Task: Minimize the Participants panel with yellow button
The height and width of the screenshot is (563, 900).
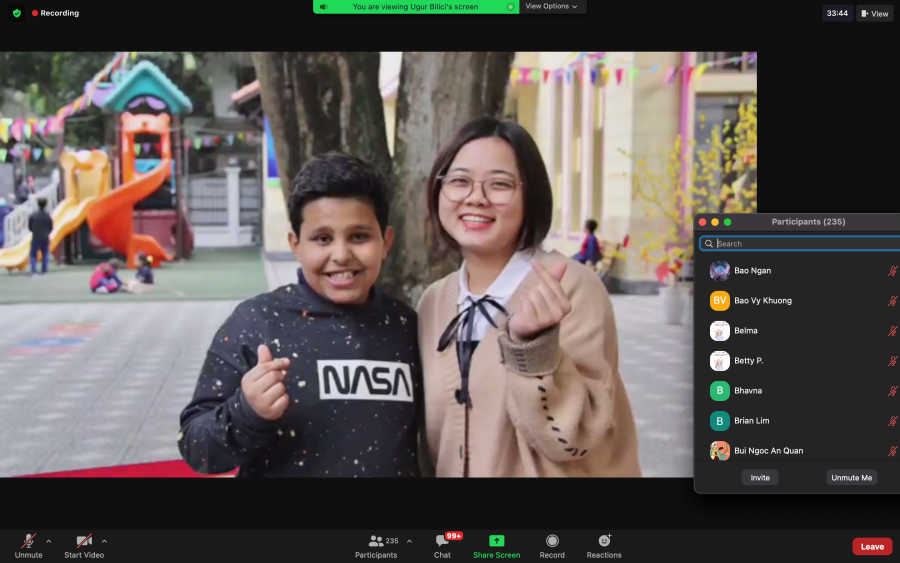Action: [715, 222]
